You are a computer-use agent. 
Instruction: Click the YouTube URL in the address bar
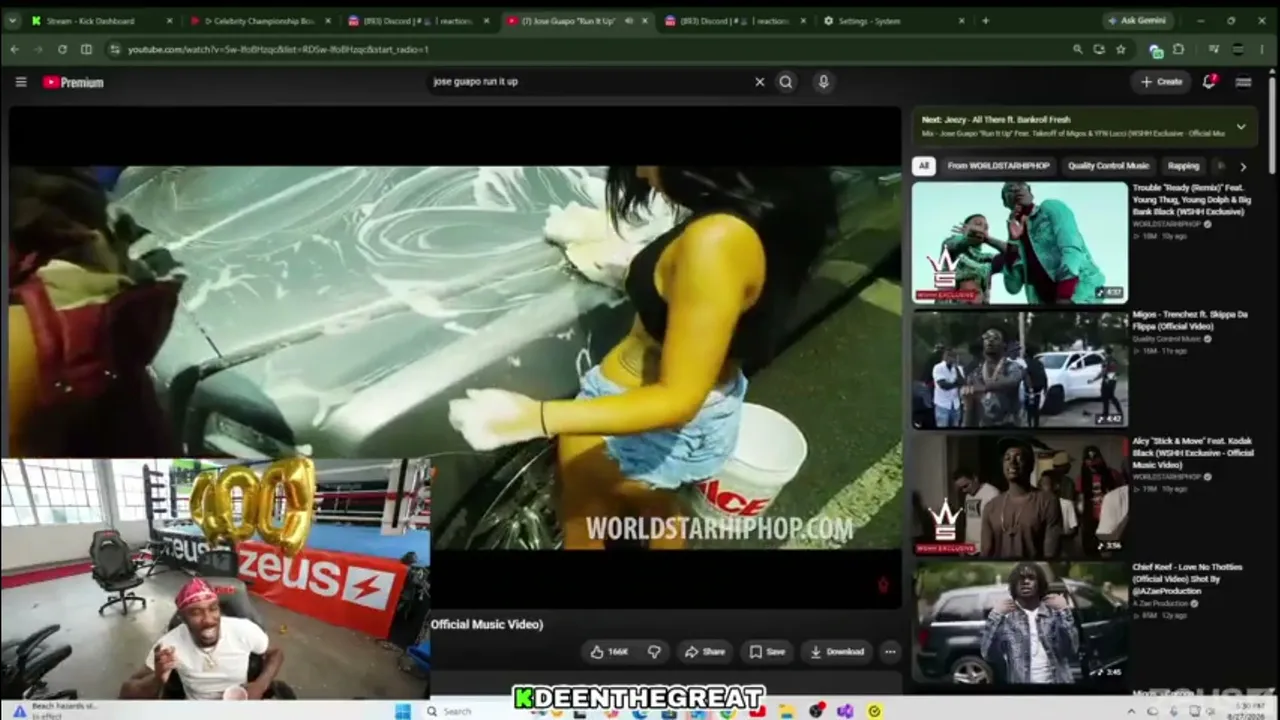pos(278,49)
